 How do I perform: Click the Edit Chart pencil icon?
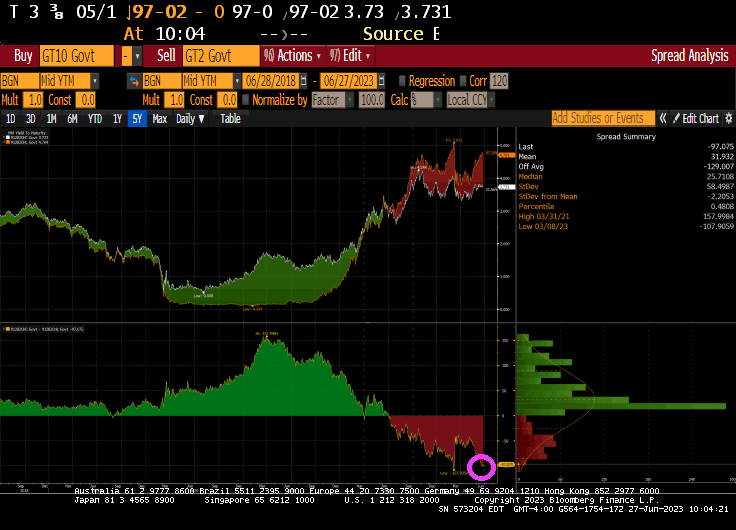[675, 119]
